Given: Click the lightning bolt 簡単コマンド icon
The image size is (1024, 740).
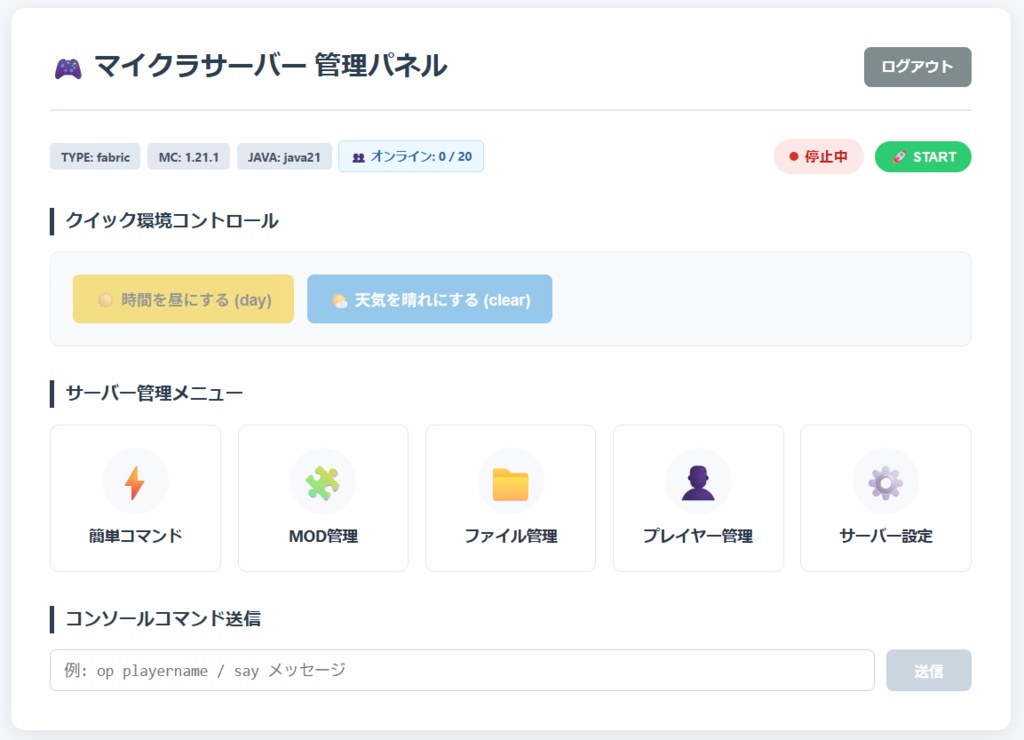Looking at the screenshot, I should click(x=135, y=483).
